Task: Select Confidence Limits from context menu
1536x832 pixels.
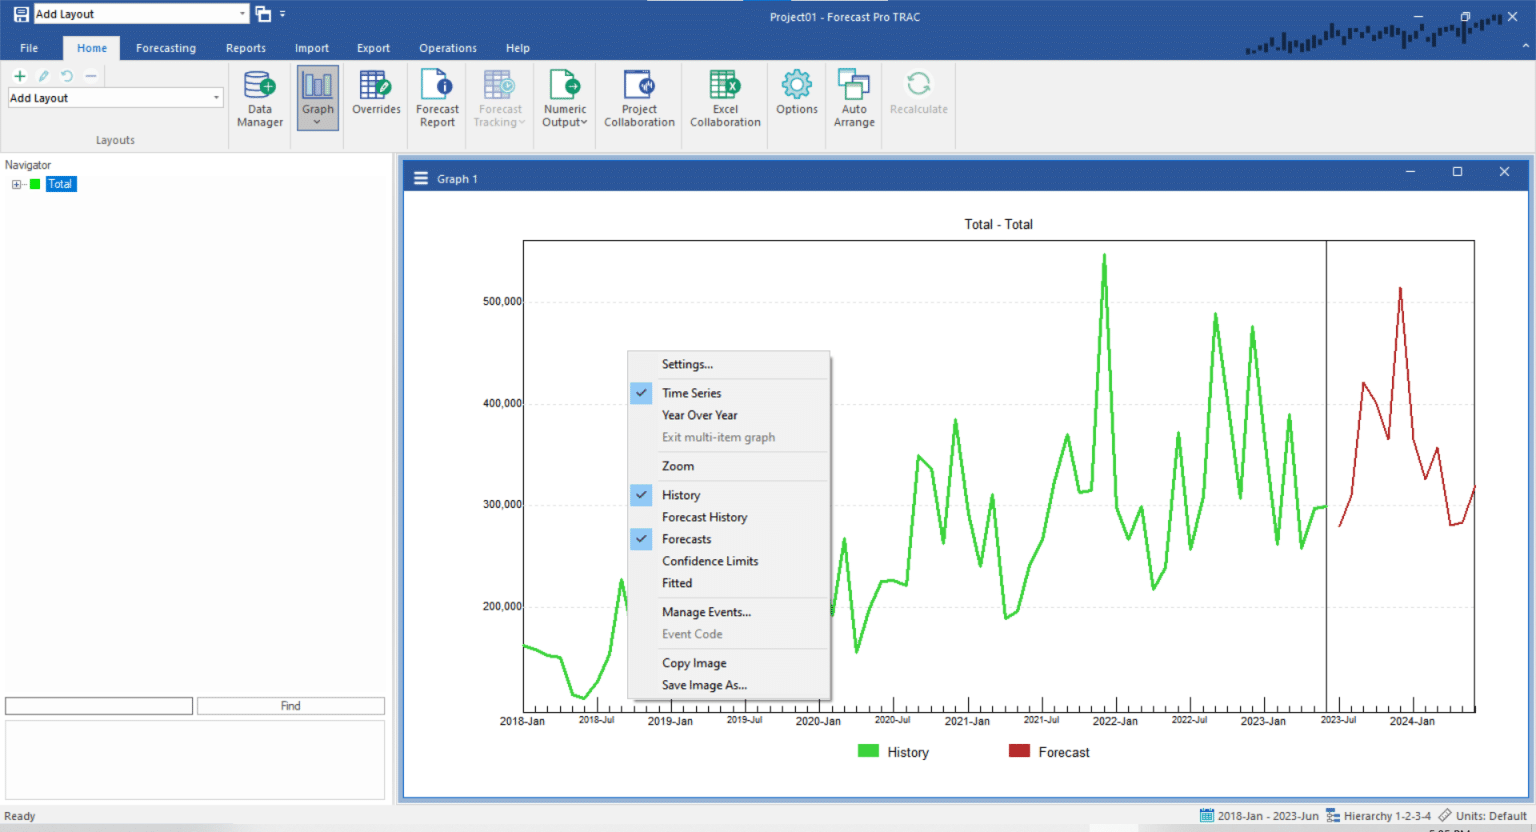Action: pyautogui.click(x=710, y=561)
